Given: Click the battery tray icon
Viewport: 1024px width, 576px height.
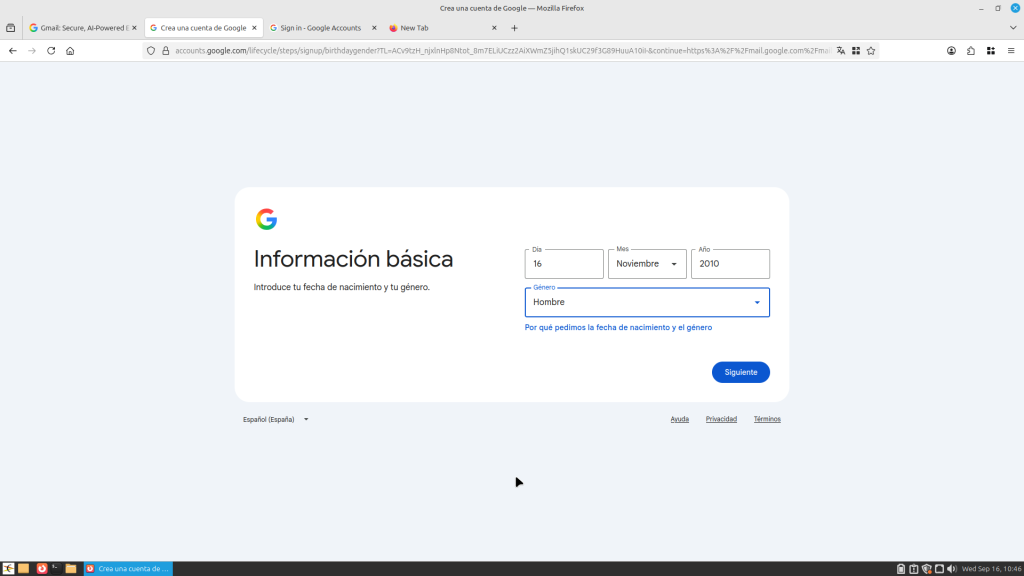Looking at the screenshot, I should pyautogui.click(x=901, y=569).
